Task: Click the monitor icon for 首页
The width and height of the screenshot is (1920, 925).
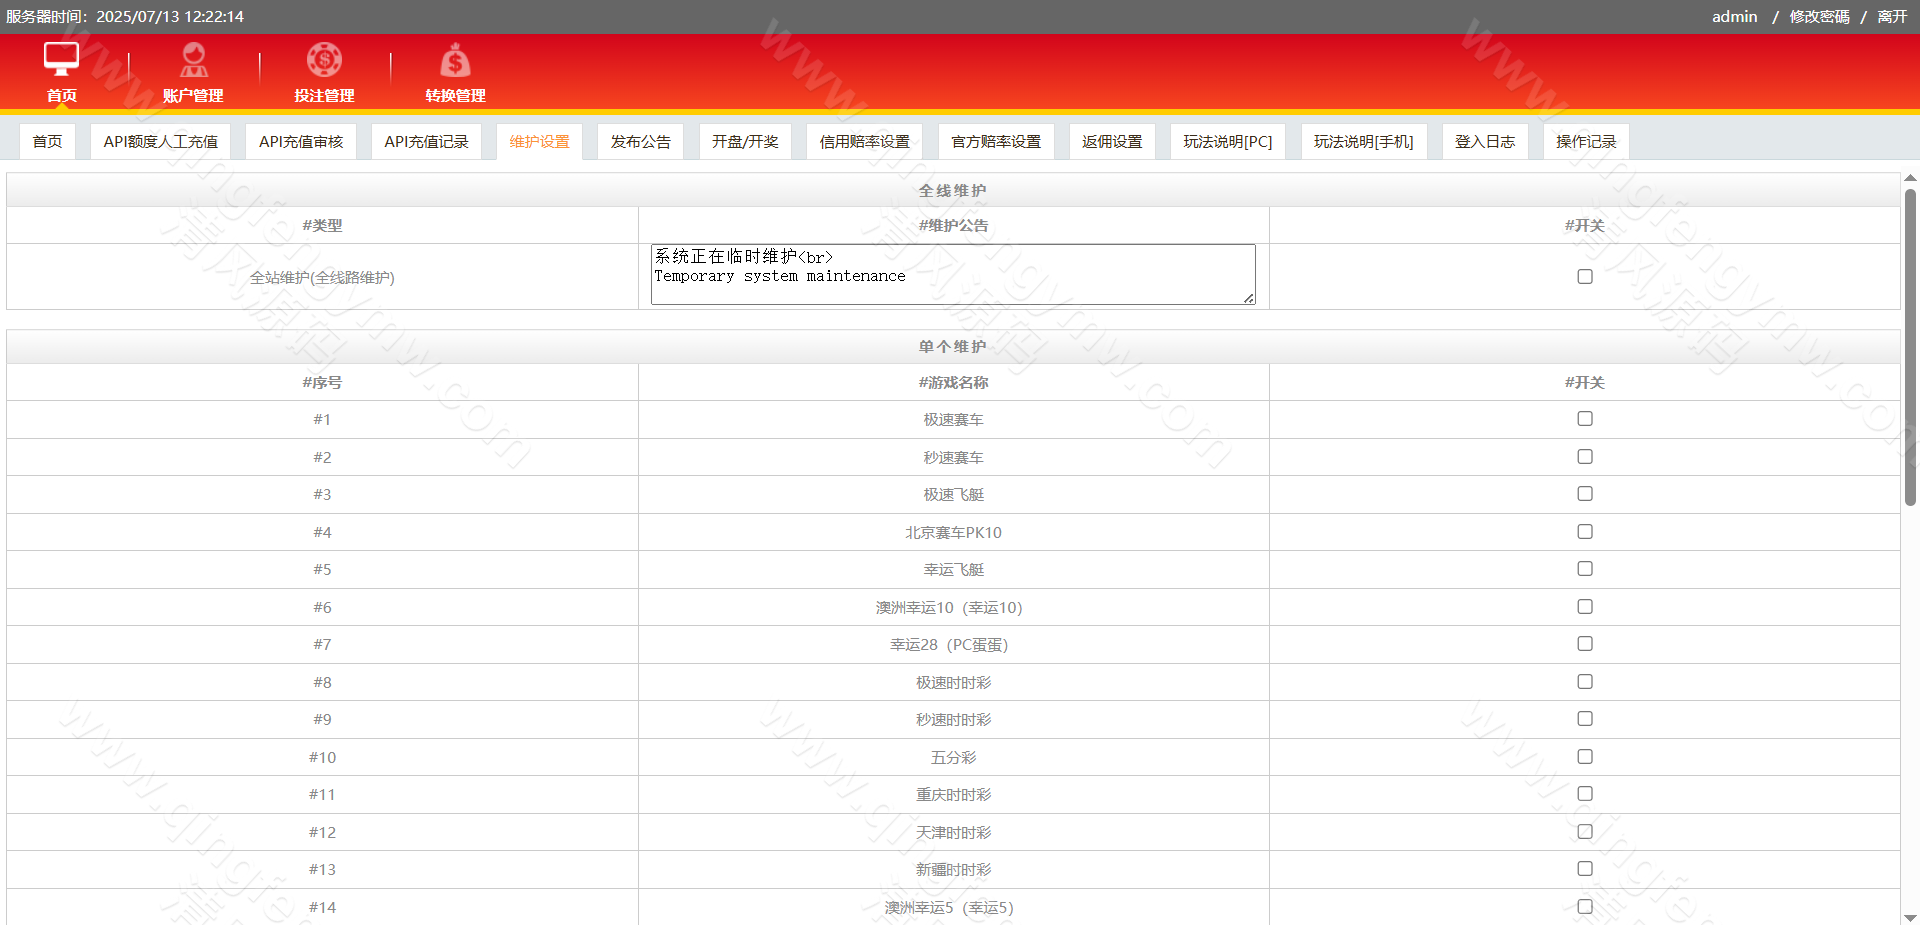Action: pos(61,59)
